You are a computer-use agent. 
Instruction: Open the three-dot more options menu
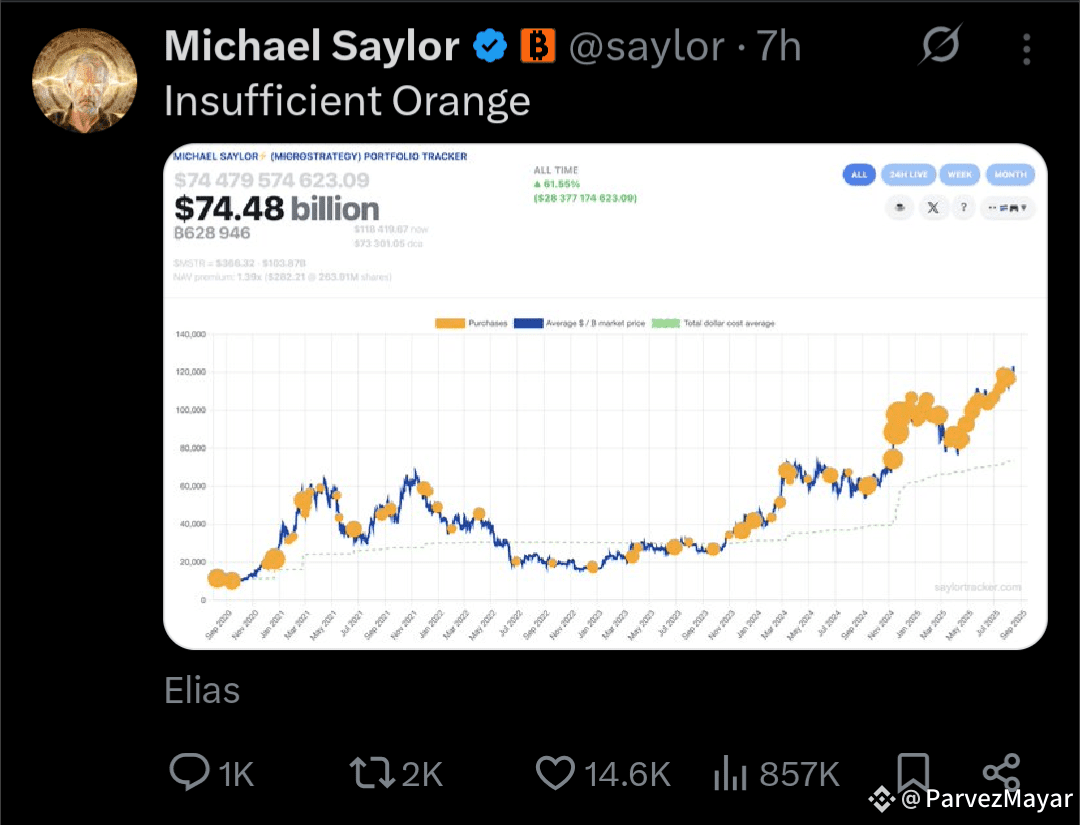pyautogui.click(x=1026, y=50)
